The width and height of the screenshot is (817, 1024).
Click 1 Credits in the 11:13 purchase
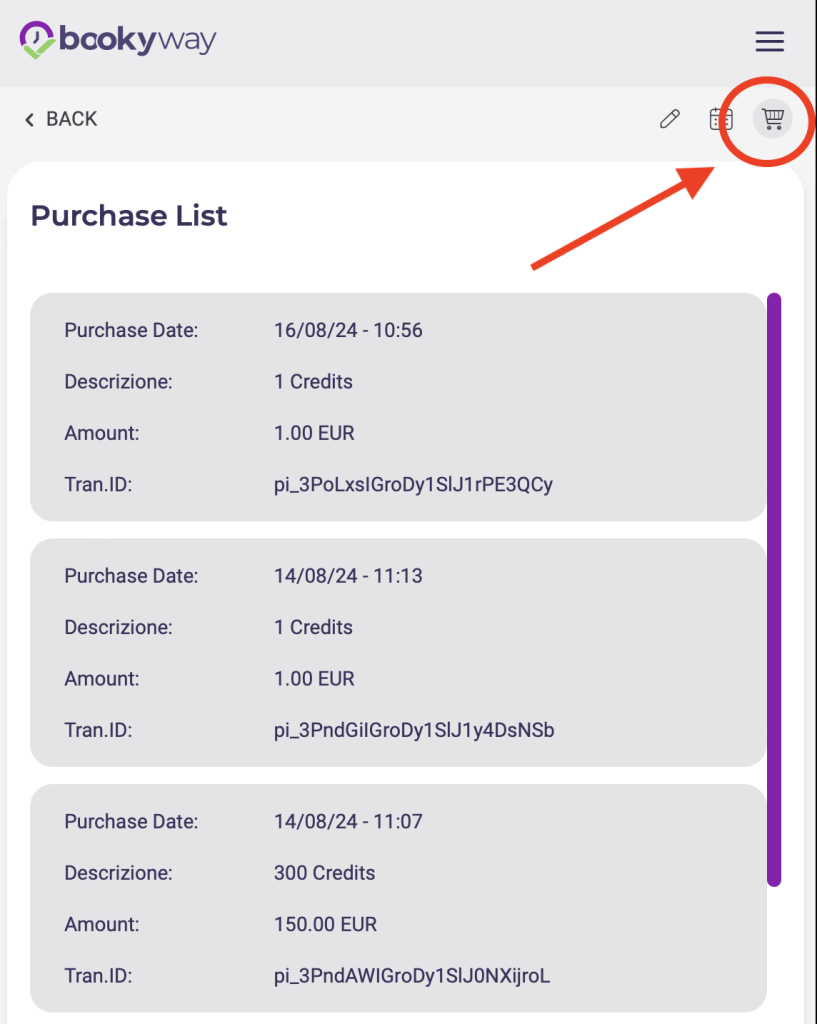[x=313, y=628]
